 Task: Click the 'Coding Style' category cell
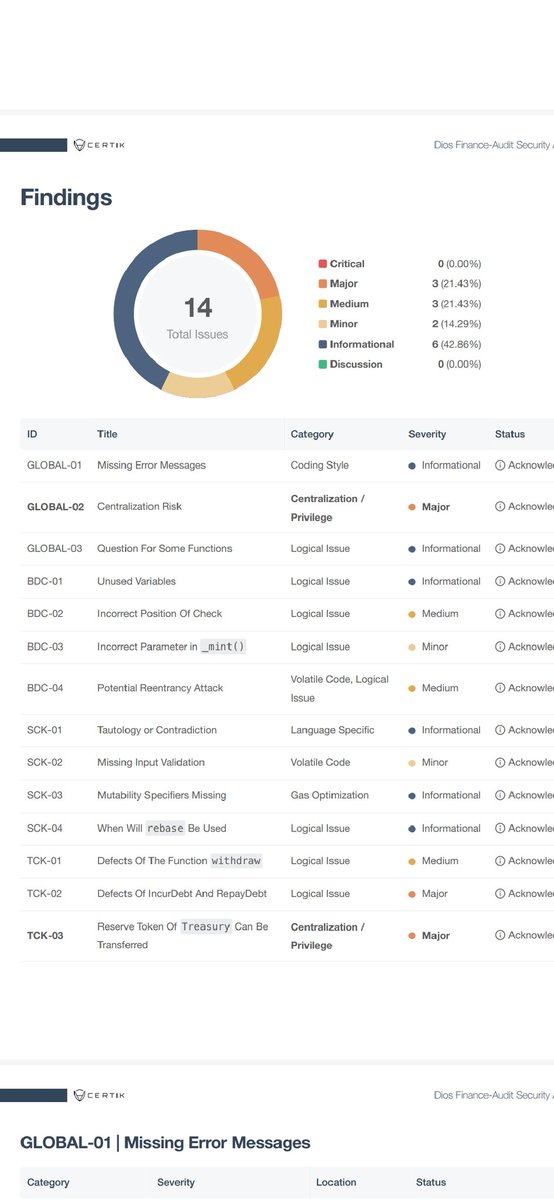[320, 465]
